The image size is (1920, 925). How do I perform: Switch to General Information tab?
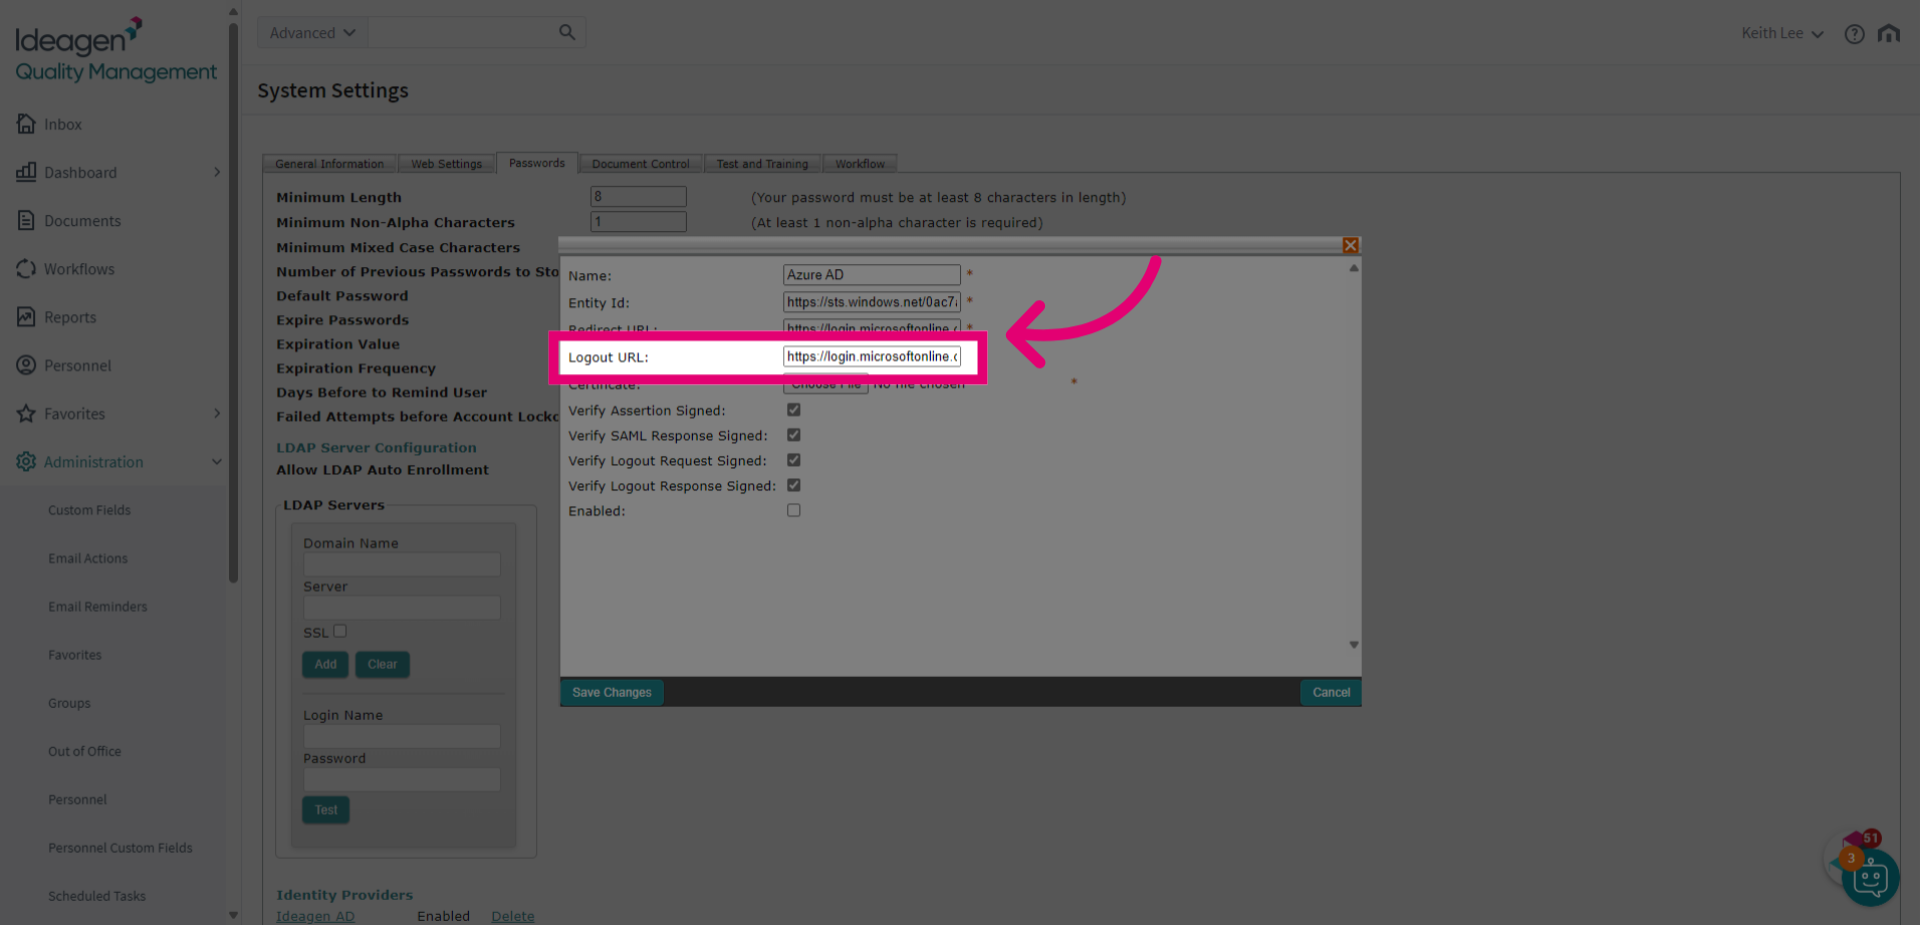click(x=329, y=164)
